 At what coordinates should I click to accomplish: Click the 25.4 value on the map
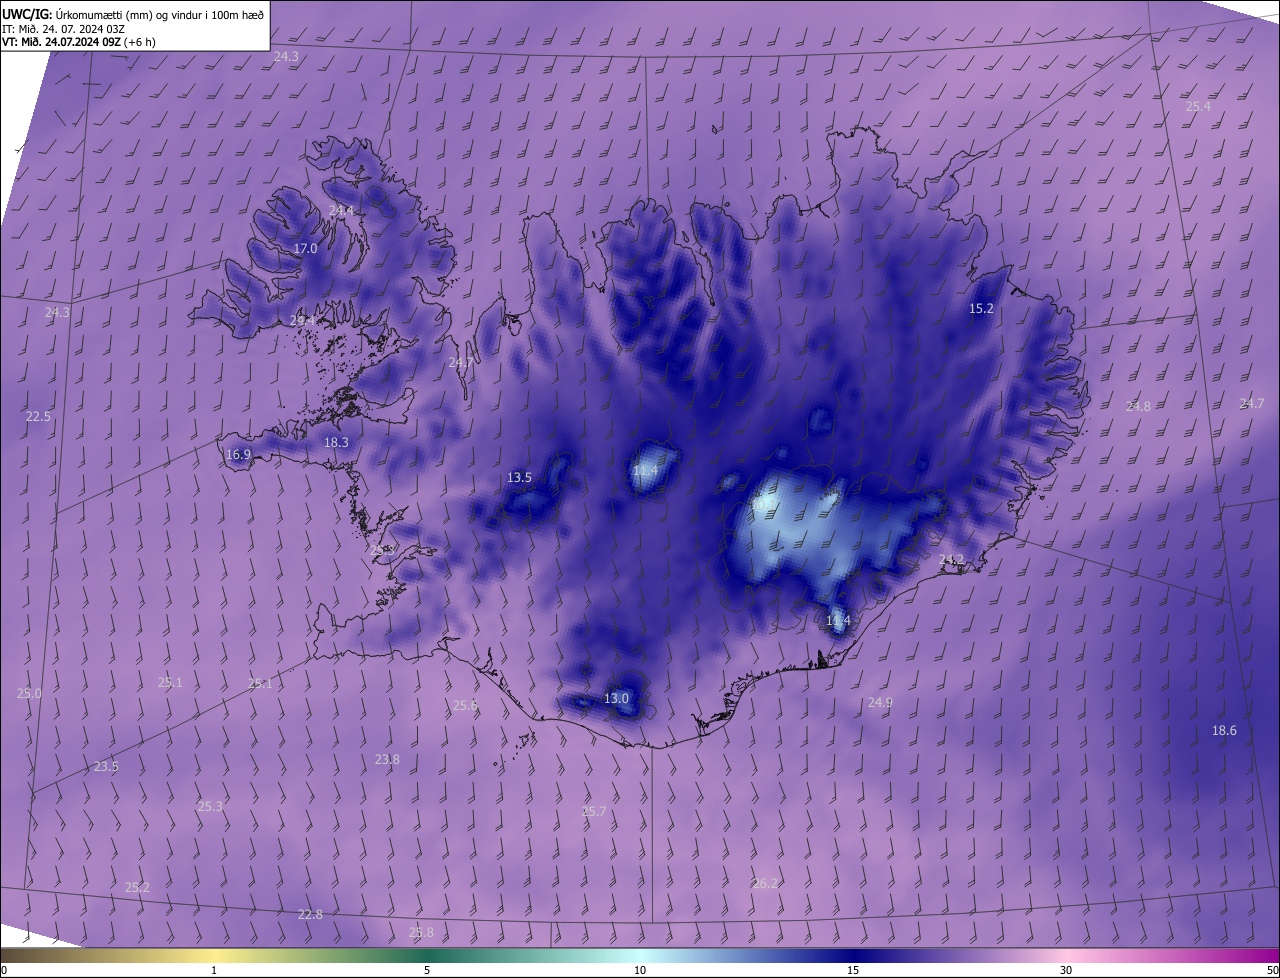1198,107
